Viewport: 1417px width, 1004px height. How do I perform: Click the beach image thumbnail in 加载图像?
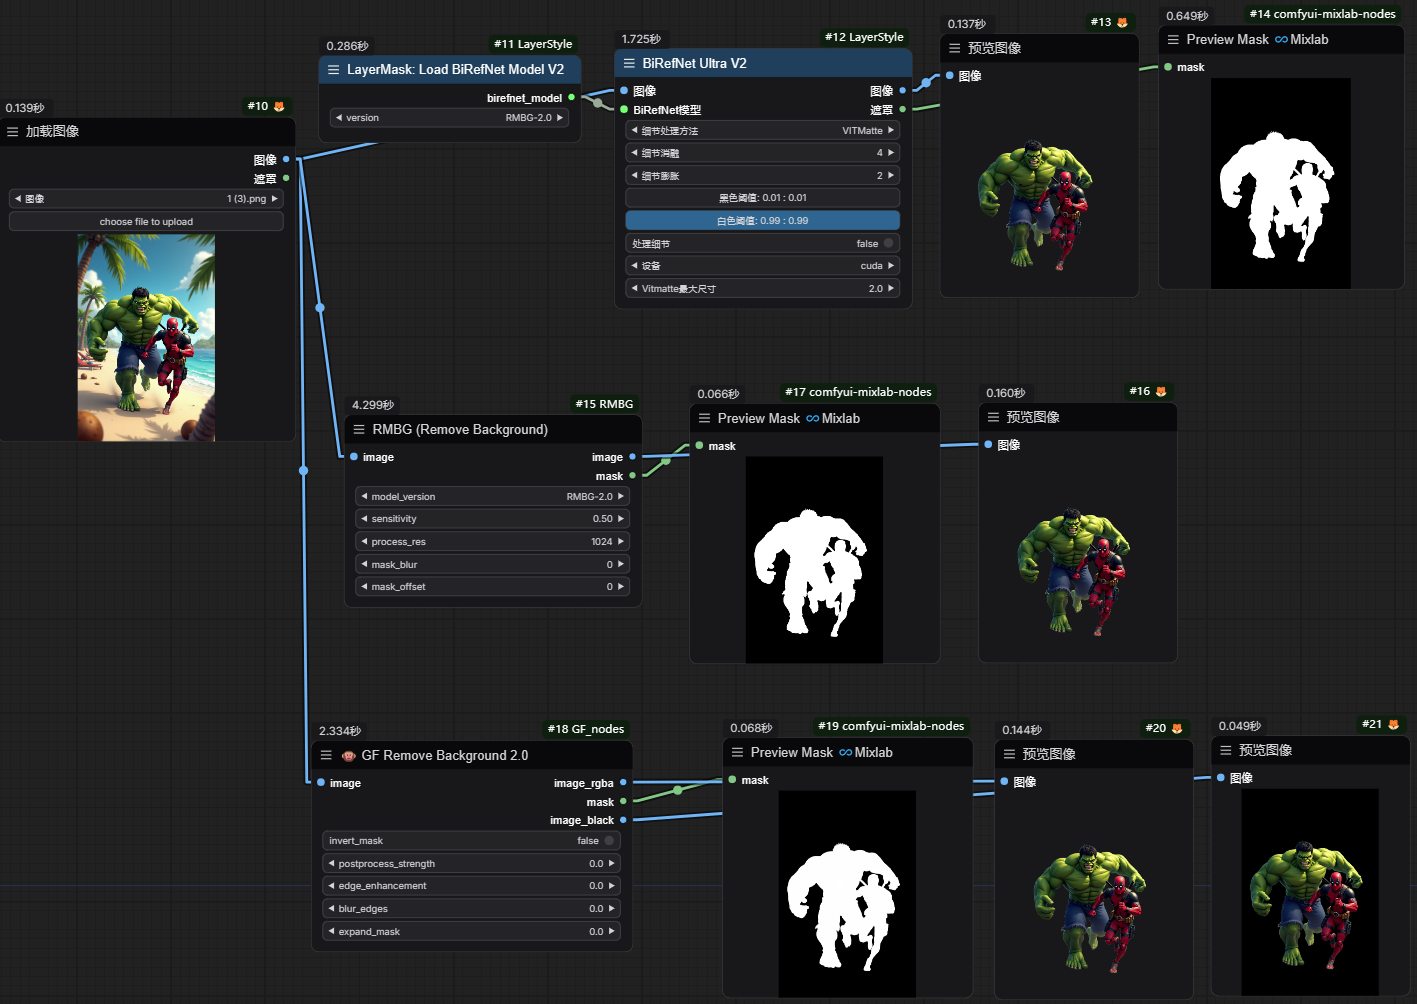click(146, 338)
